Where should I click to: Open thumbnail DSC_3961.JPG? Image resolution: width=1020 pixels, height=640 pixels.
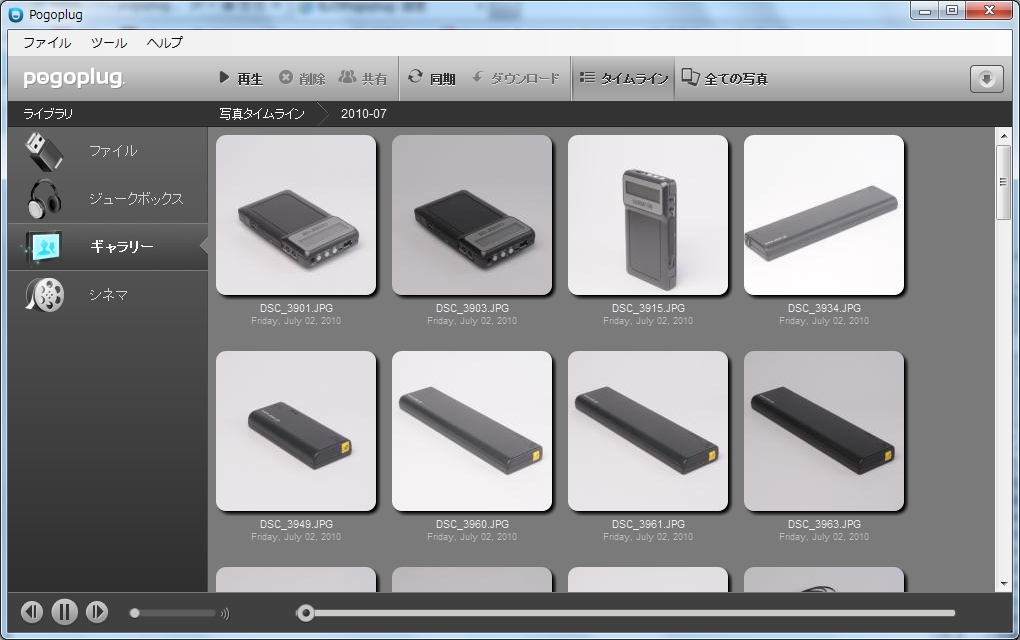pyautogui.click(x=648, y=431)
